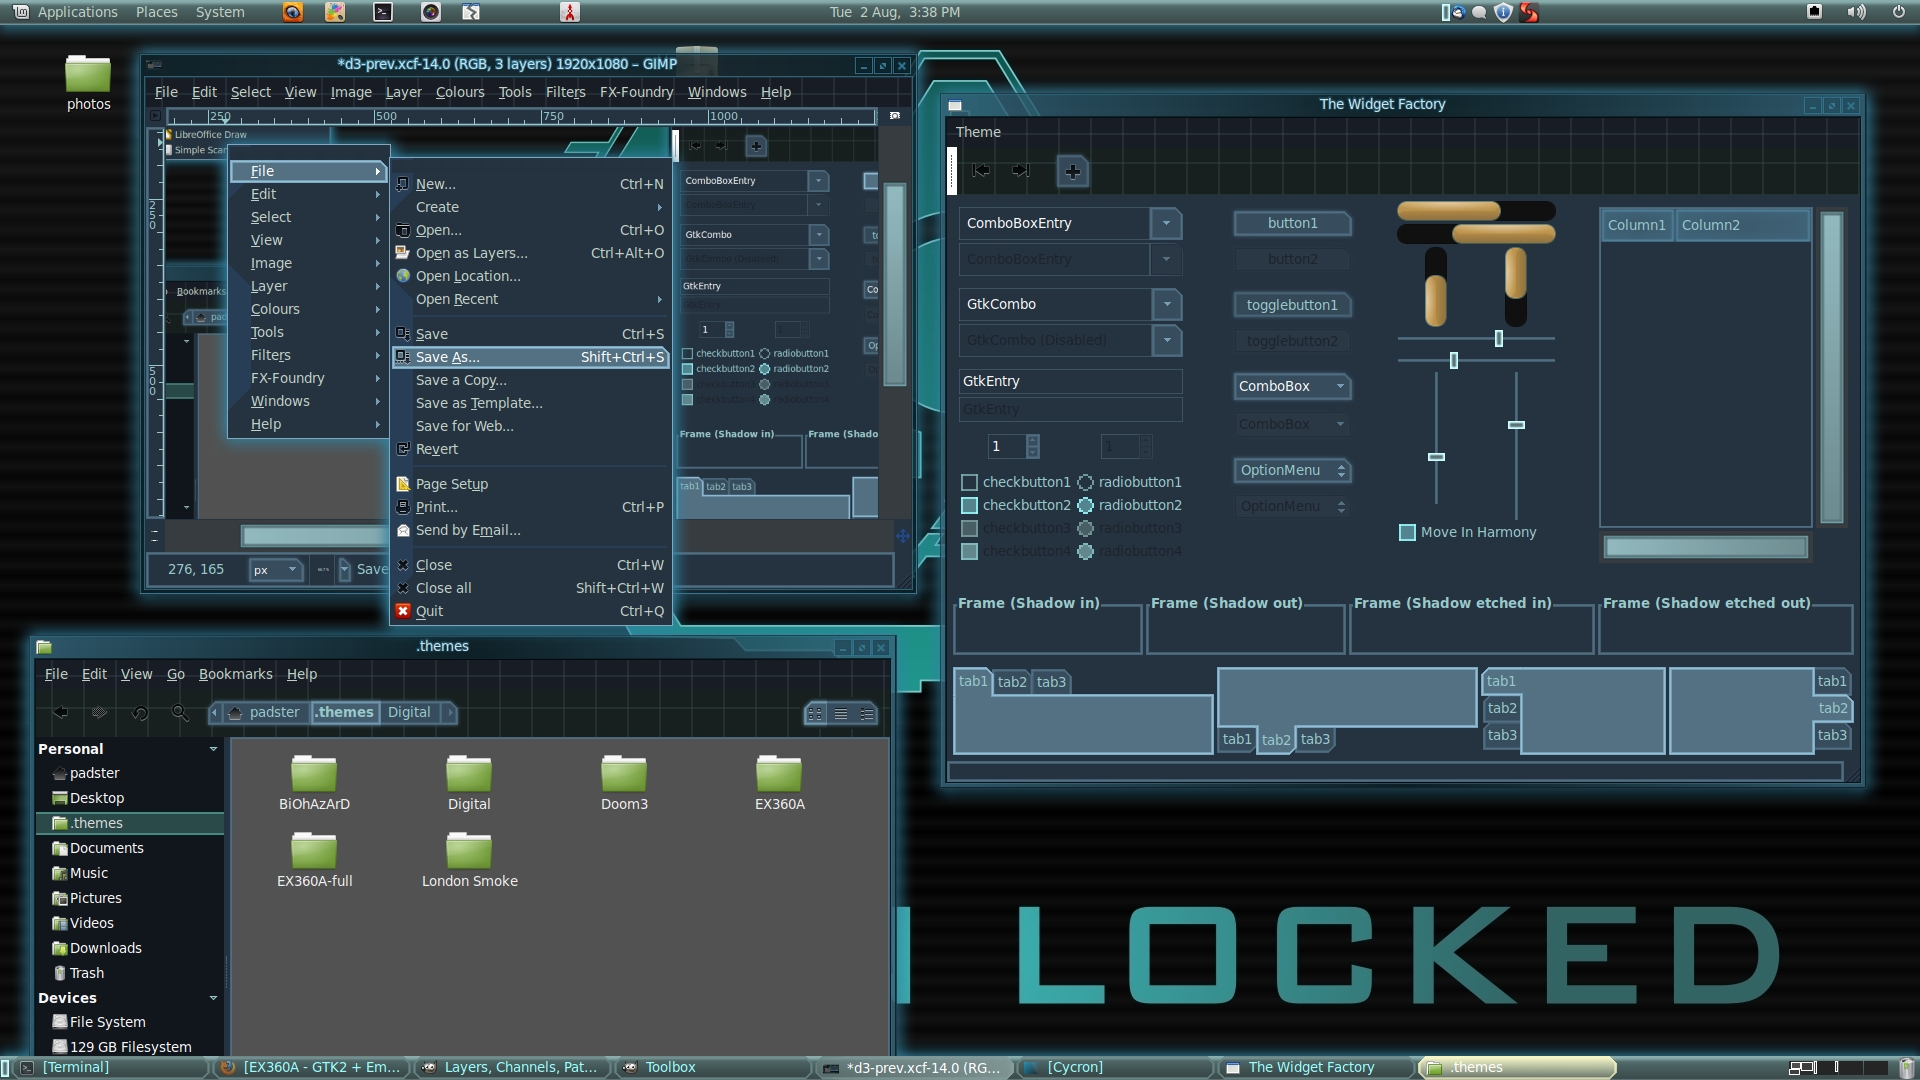1920x1080 pixels.
Task: Expand the OptionMenu selector
Action: (1291, 470)
